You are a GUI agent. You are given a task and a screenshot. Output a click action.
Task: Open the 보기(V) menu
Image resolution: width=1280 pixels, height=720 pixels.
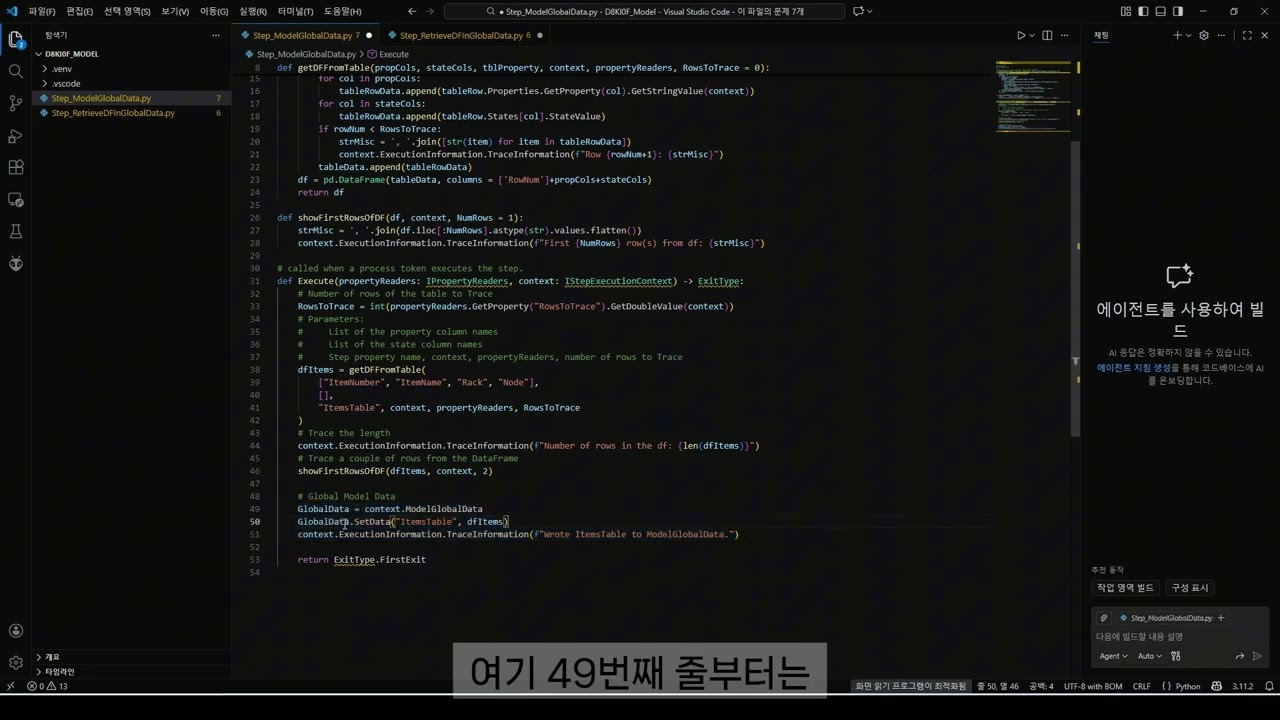[x=176, y=11]
